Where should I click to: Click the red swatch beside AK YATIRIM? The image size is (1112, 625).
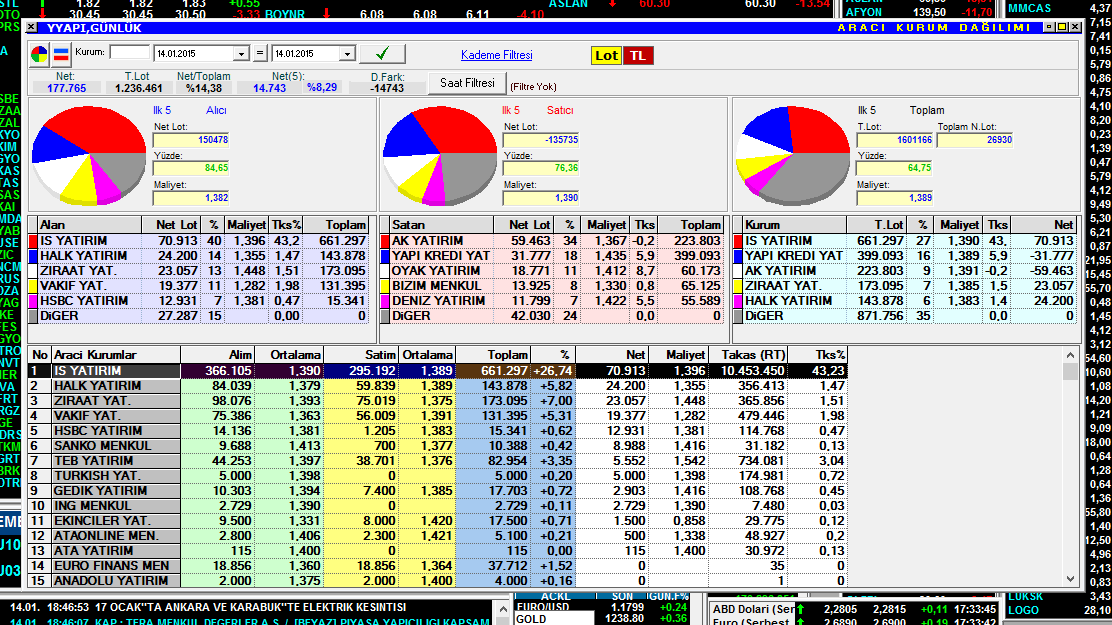click(x=384, y=241)
